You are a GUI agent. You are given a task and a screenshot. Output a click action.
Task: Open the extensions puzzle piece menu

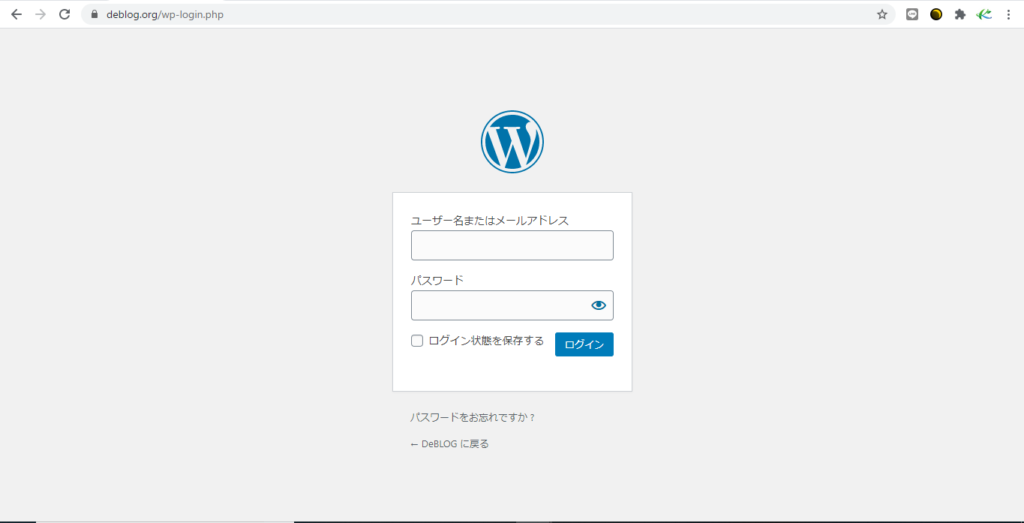point(959,14)
